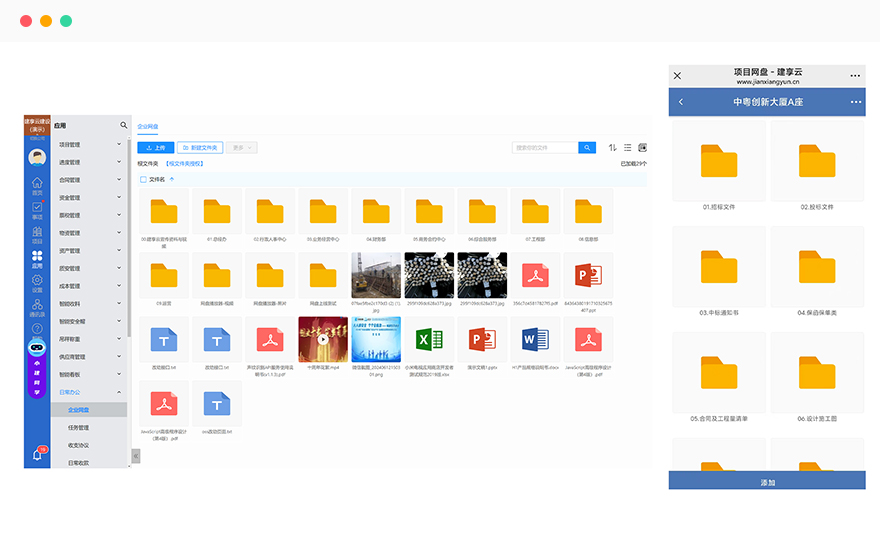Click the notification bell icon

click(x=37, y=454)
